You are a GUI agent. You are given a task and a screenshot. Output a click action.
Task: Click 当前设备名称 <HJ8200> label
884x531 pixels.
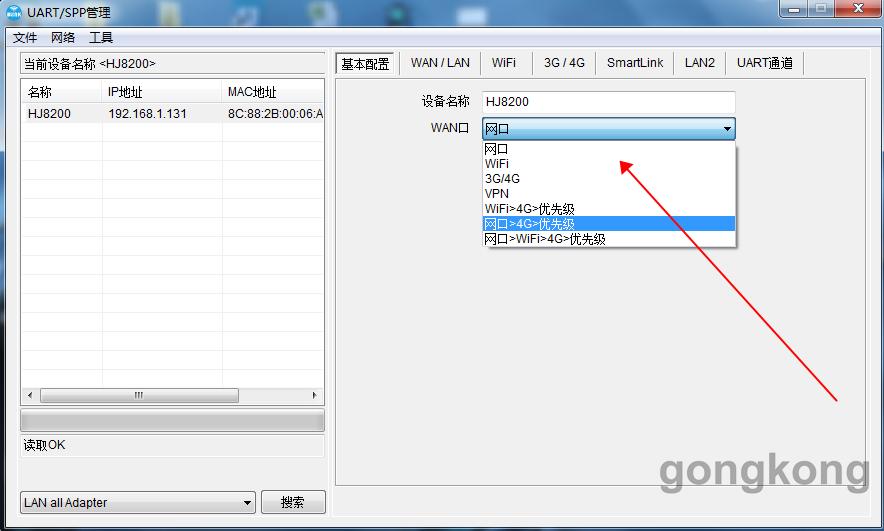89,64
